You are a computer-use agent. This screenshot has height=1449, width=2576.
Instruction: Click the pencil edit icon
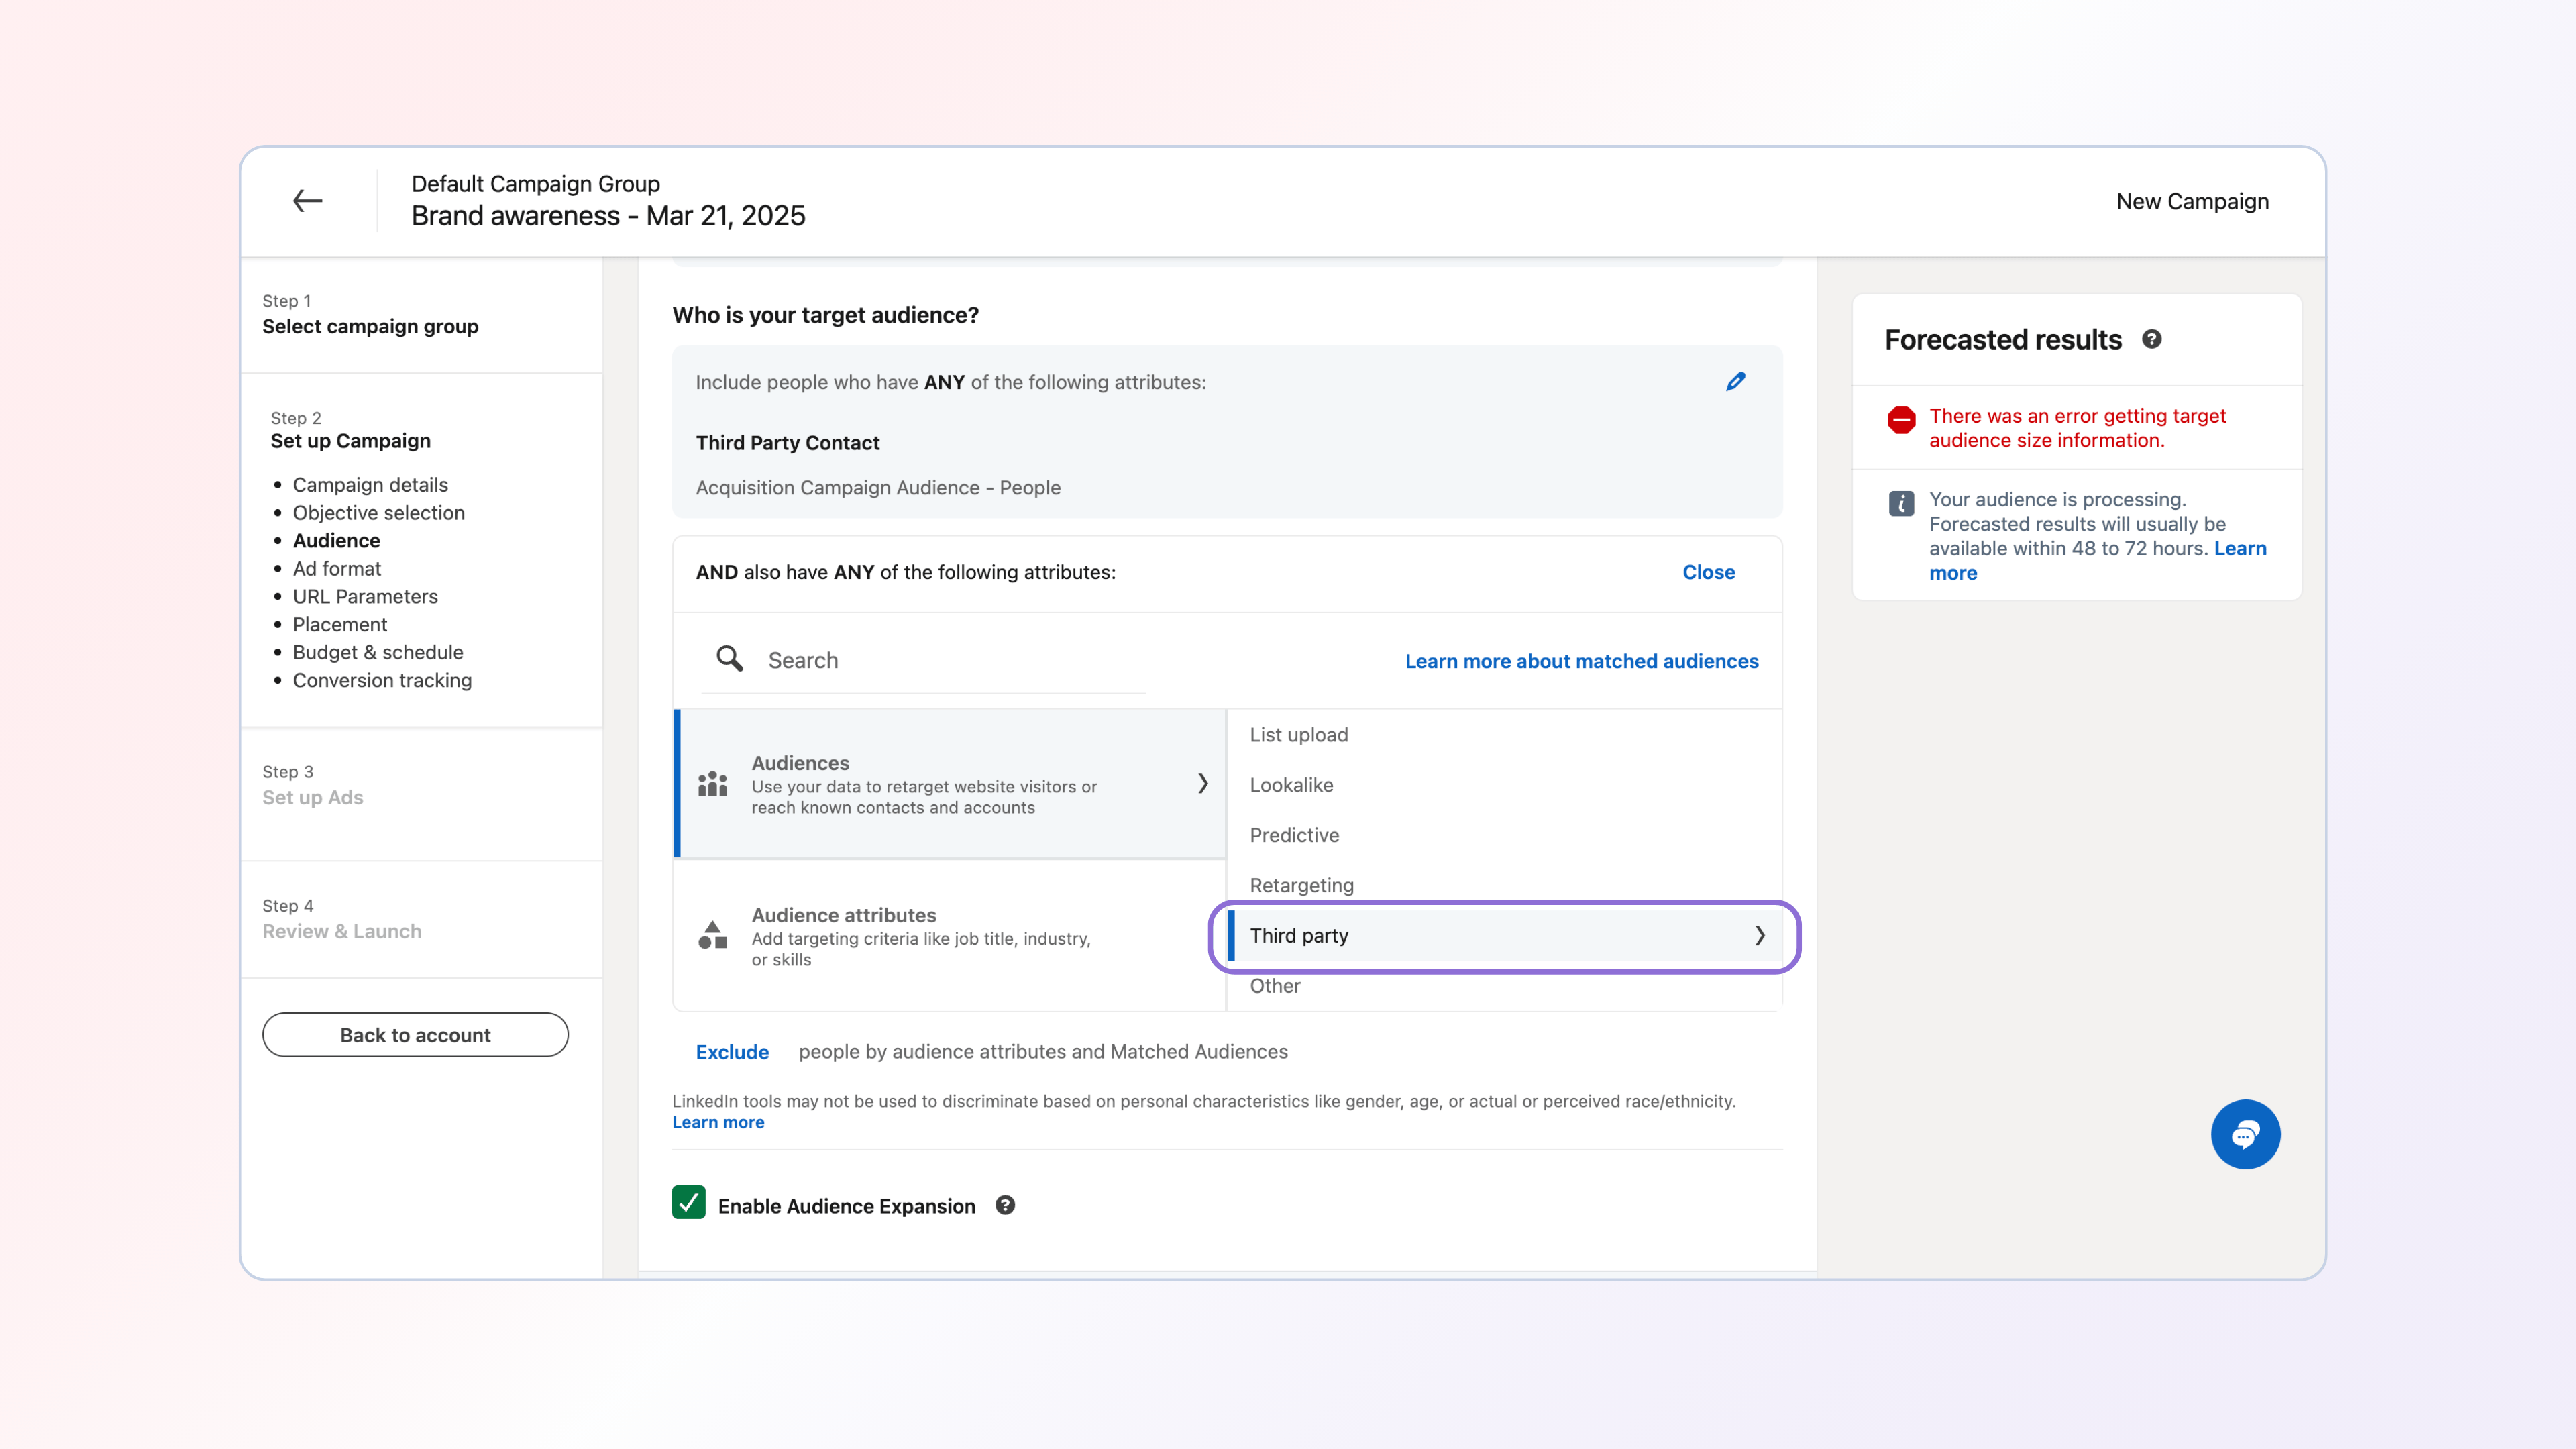click(1735, 381)
